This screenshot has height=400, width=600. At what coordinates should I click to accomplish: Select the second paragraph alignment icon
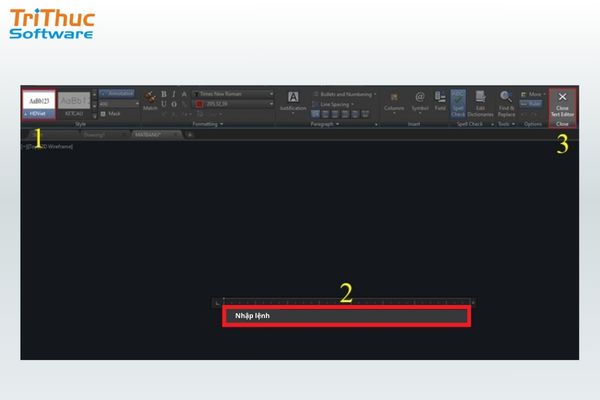(x=325, y=114)
